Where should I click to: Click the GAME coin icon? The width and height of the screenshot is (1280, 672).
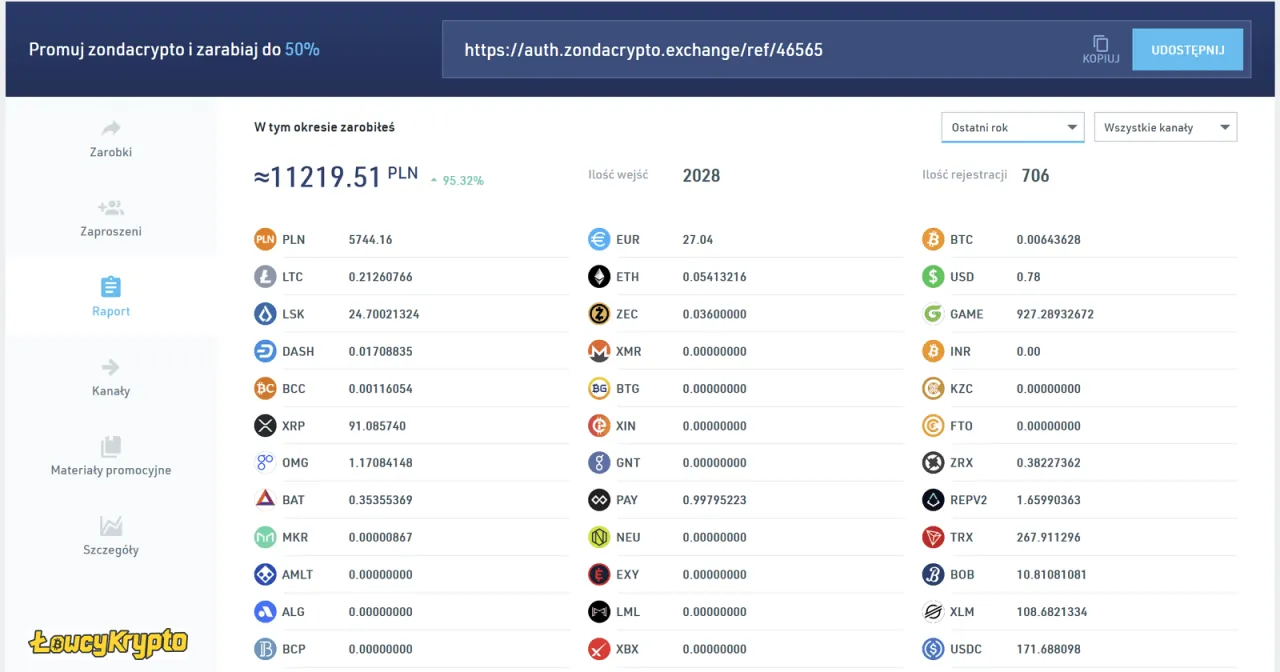(933, 314)
